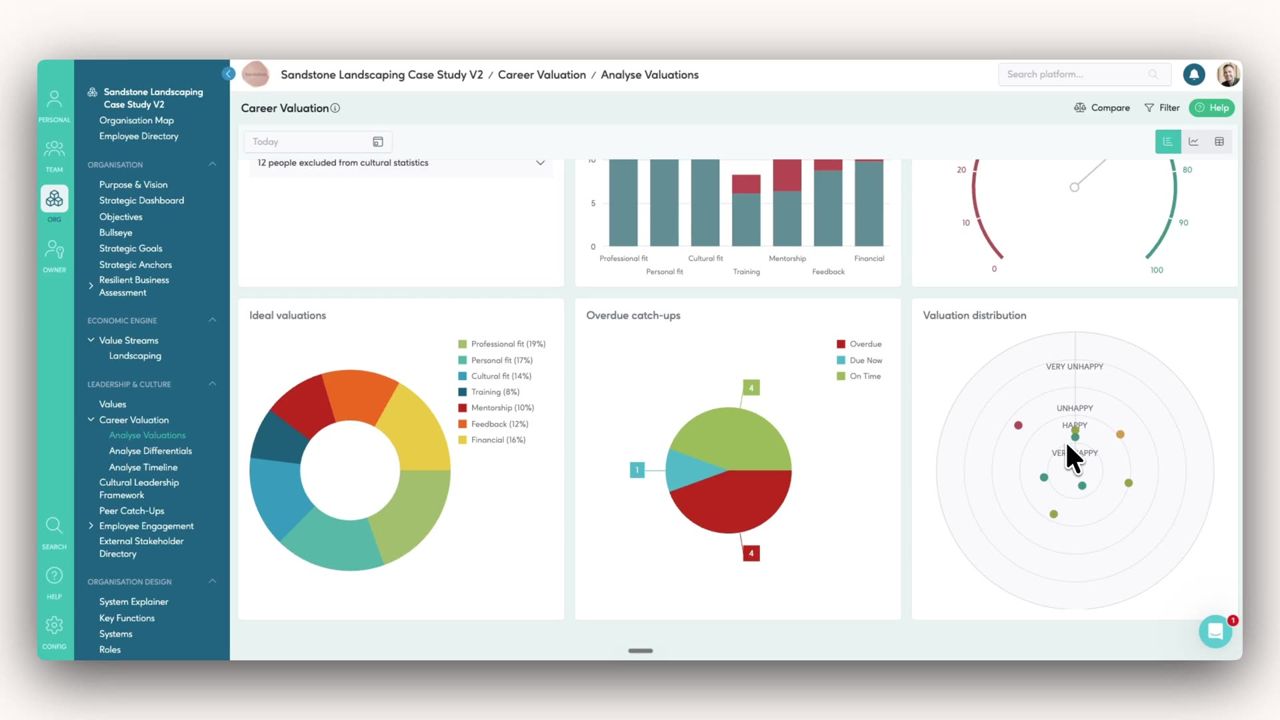Click the Filter button

tap(1162, 108)
